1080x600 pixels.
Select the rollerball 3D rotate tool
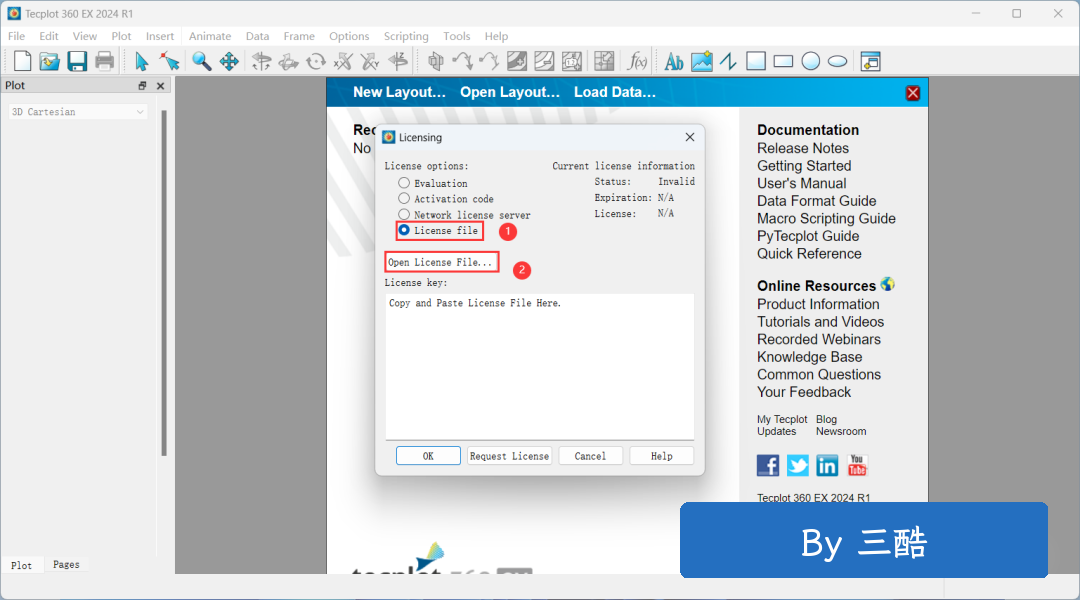[288, 61]
